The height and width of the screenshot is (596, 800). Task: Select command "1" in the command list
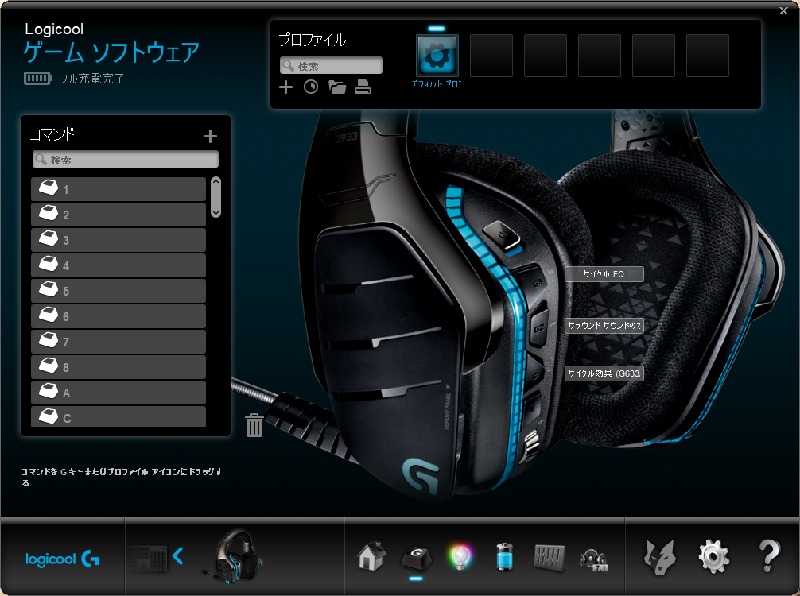pos(118,189)
